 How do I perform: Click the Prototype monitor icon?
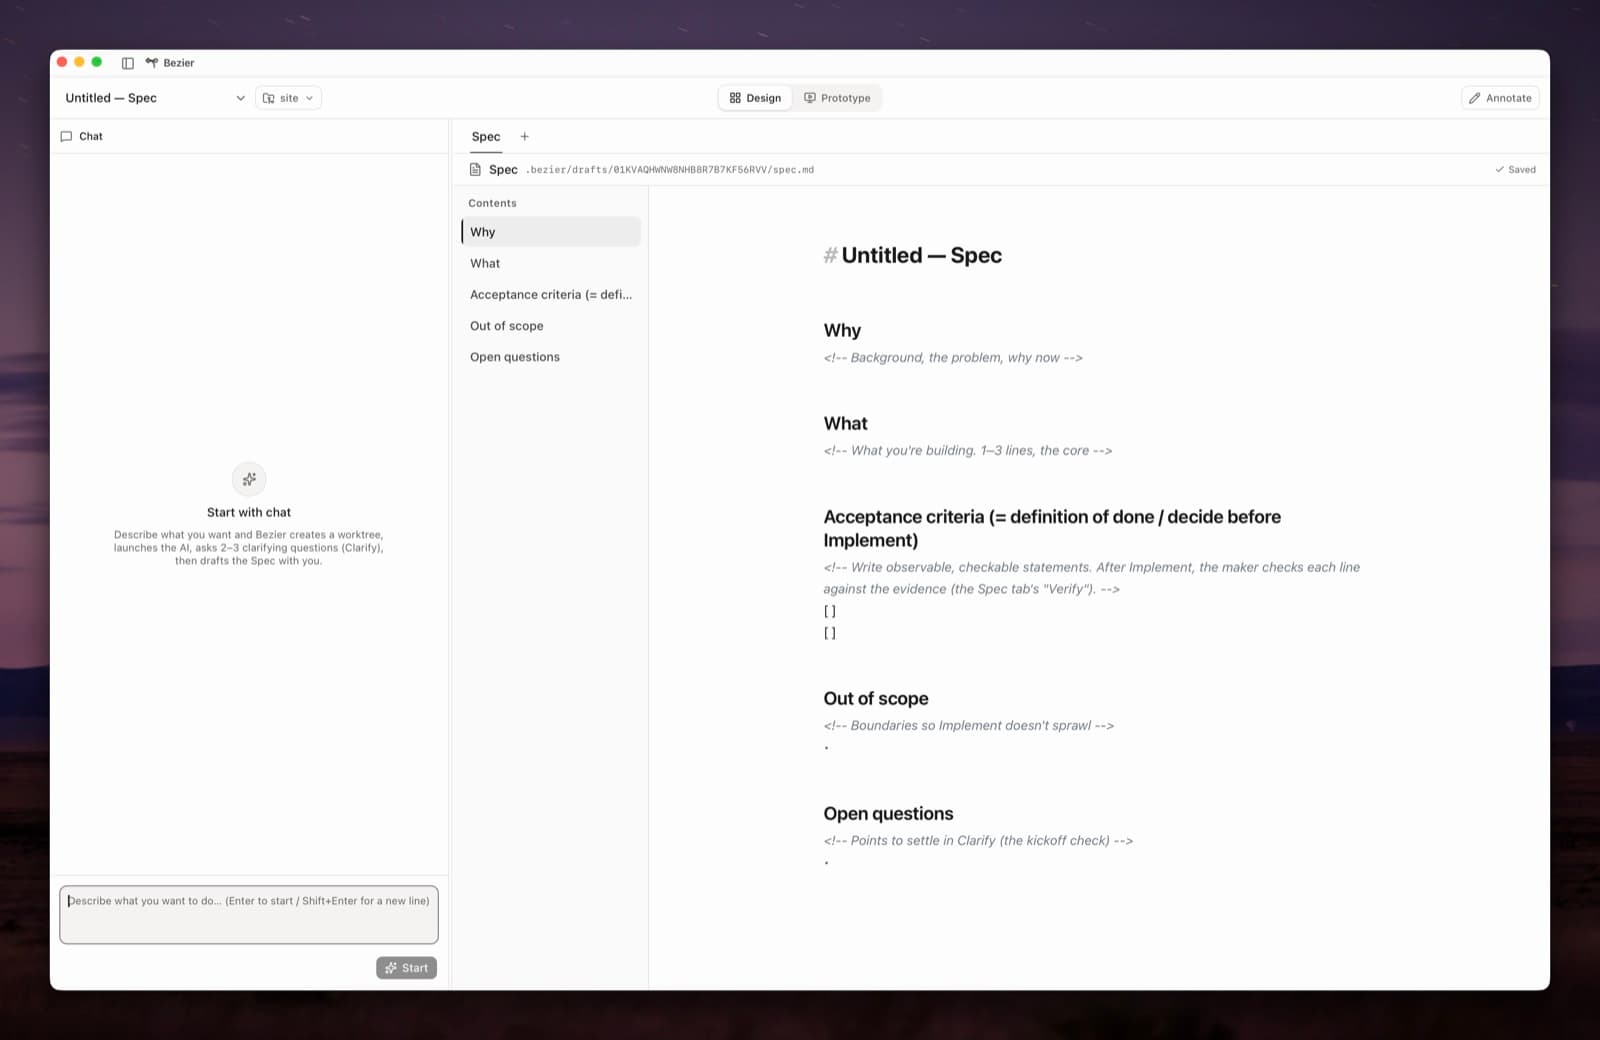(x=810, y=98)
